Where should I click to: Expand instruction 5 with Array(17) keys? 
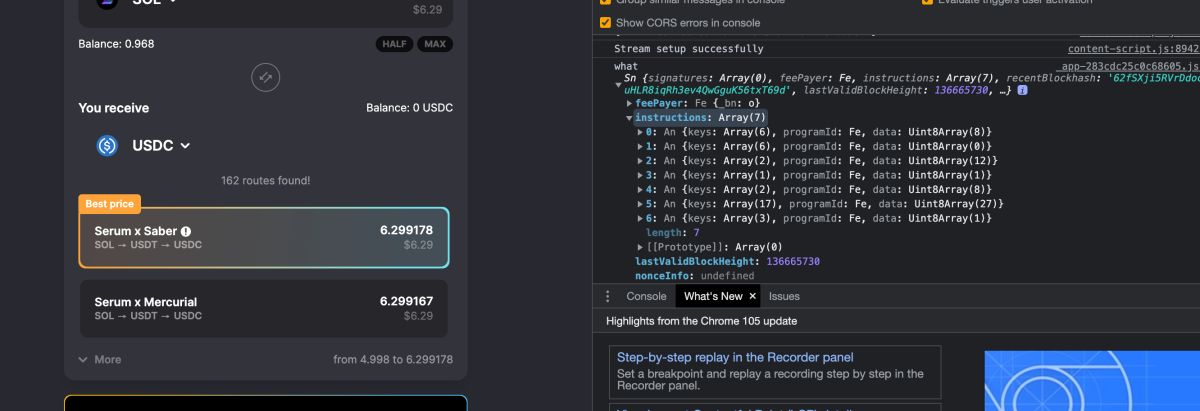point(640,204)
